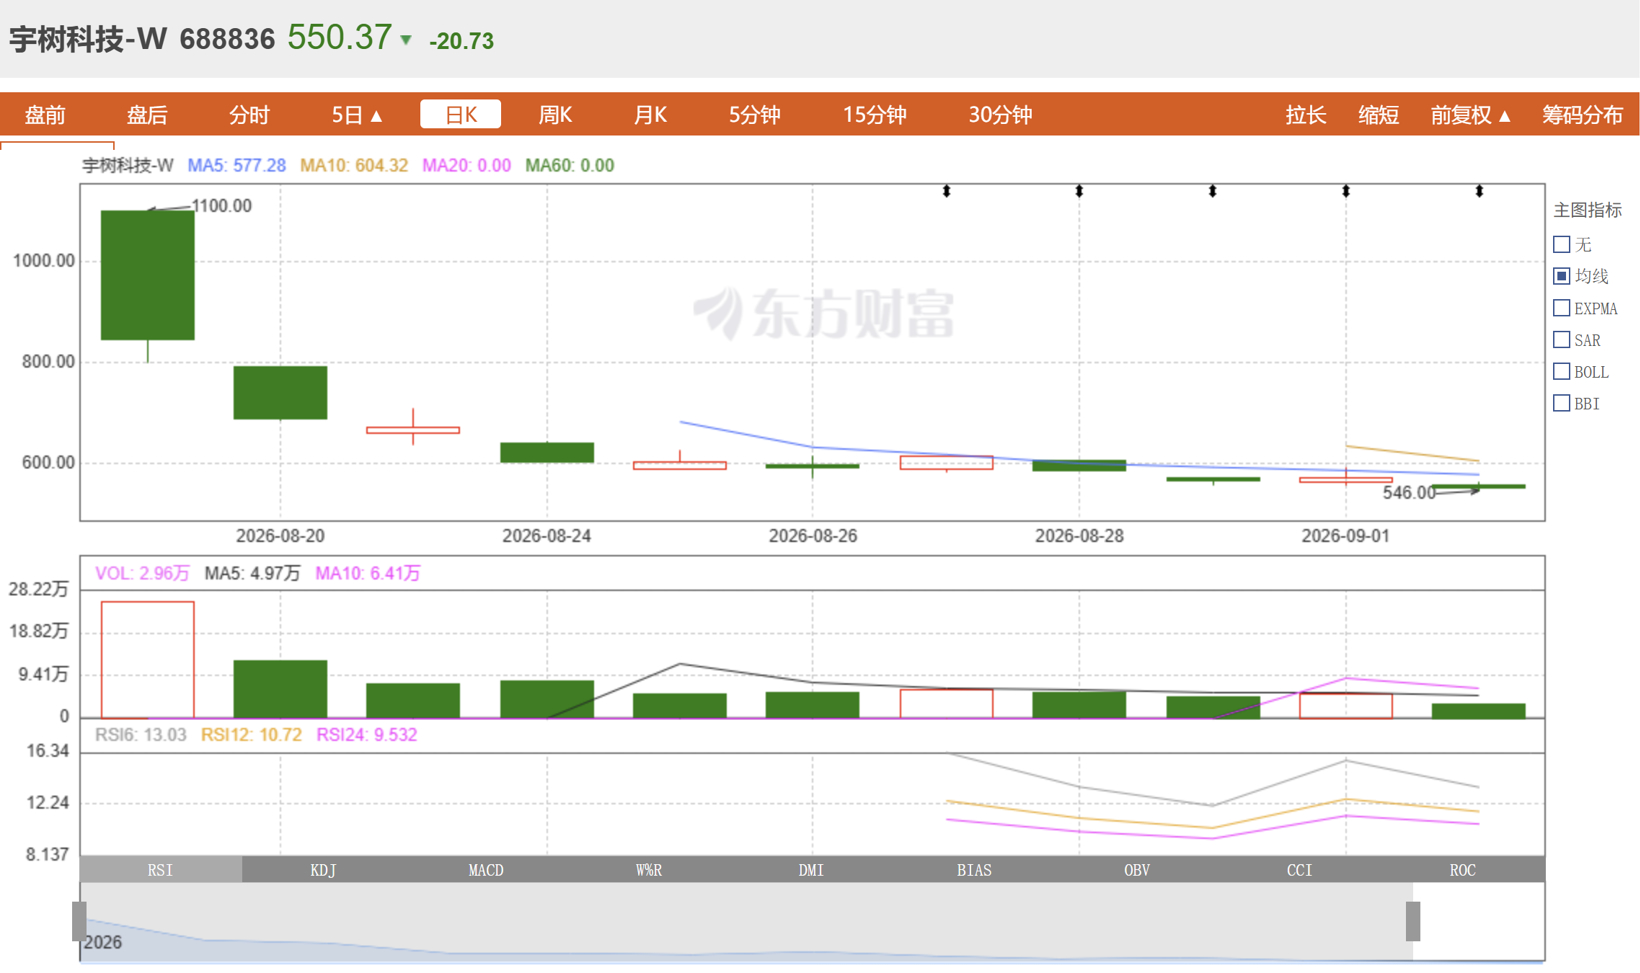Viewport: 1640px width, 973px height.
Task: Enable the BBI indicator checkbox
Action: click(1562, 403)
